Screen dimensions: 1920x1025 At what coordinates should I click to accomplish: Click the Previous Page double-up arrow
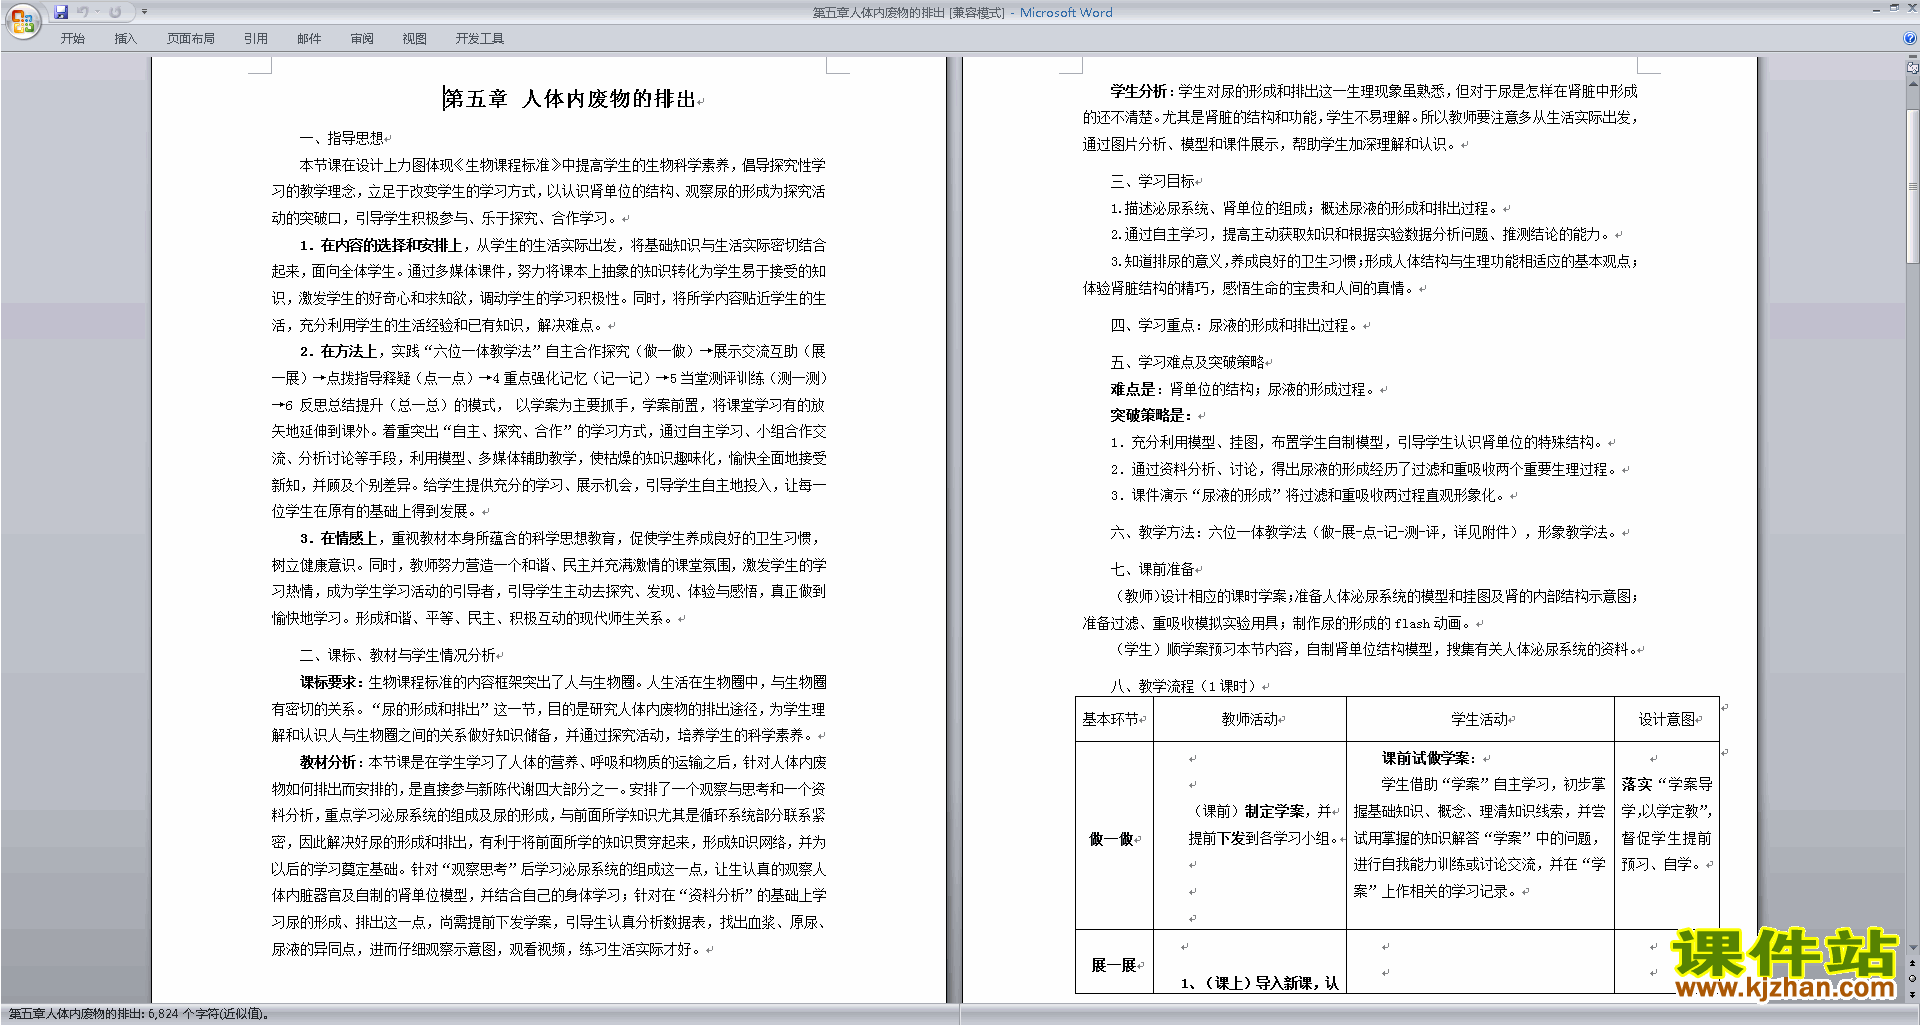[1913, 964]
